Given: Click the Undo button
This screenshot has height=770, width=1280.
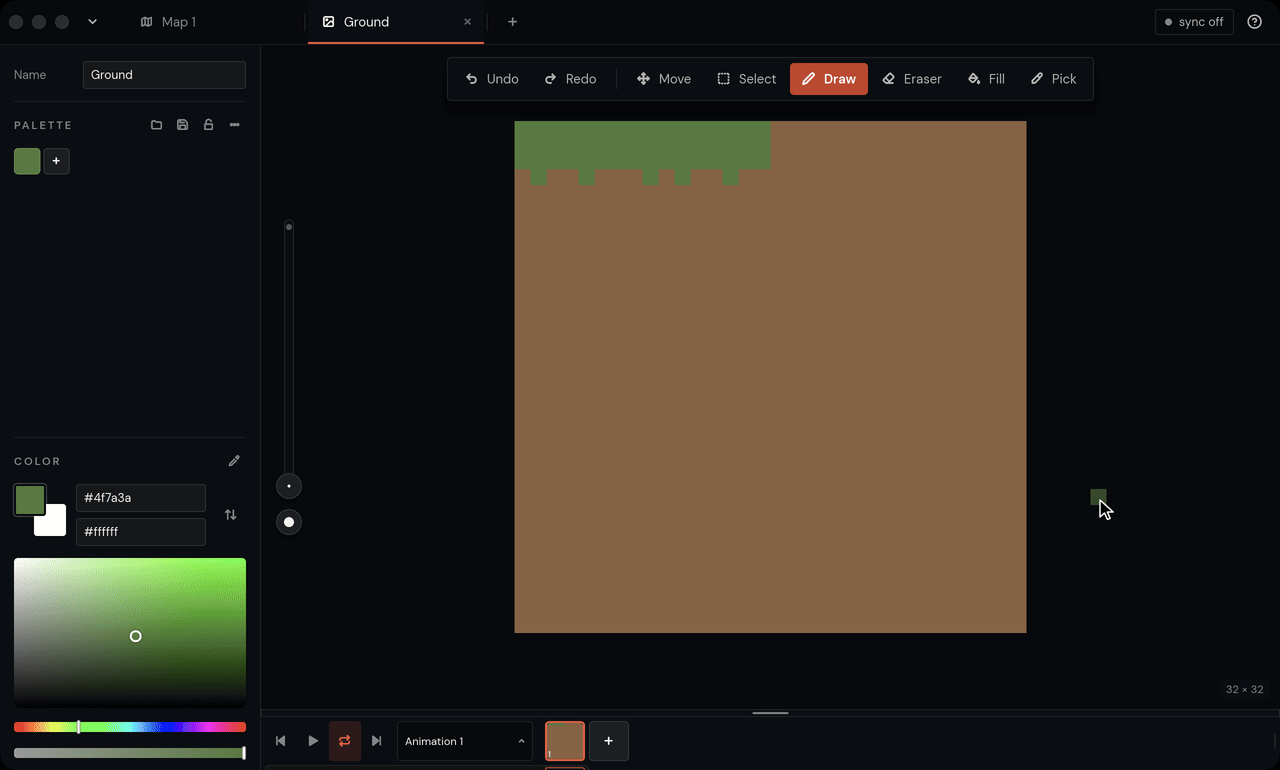Looking at the screenshot, I should (492, 79).
